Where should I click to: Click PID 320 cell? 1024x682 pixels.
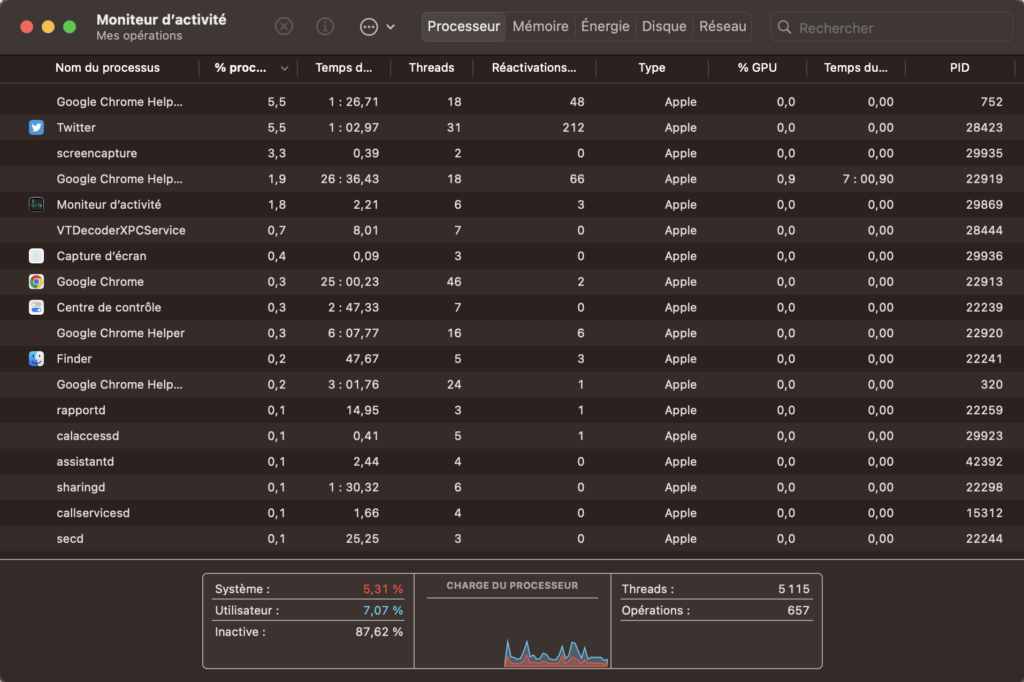coord(991,385)
